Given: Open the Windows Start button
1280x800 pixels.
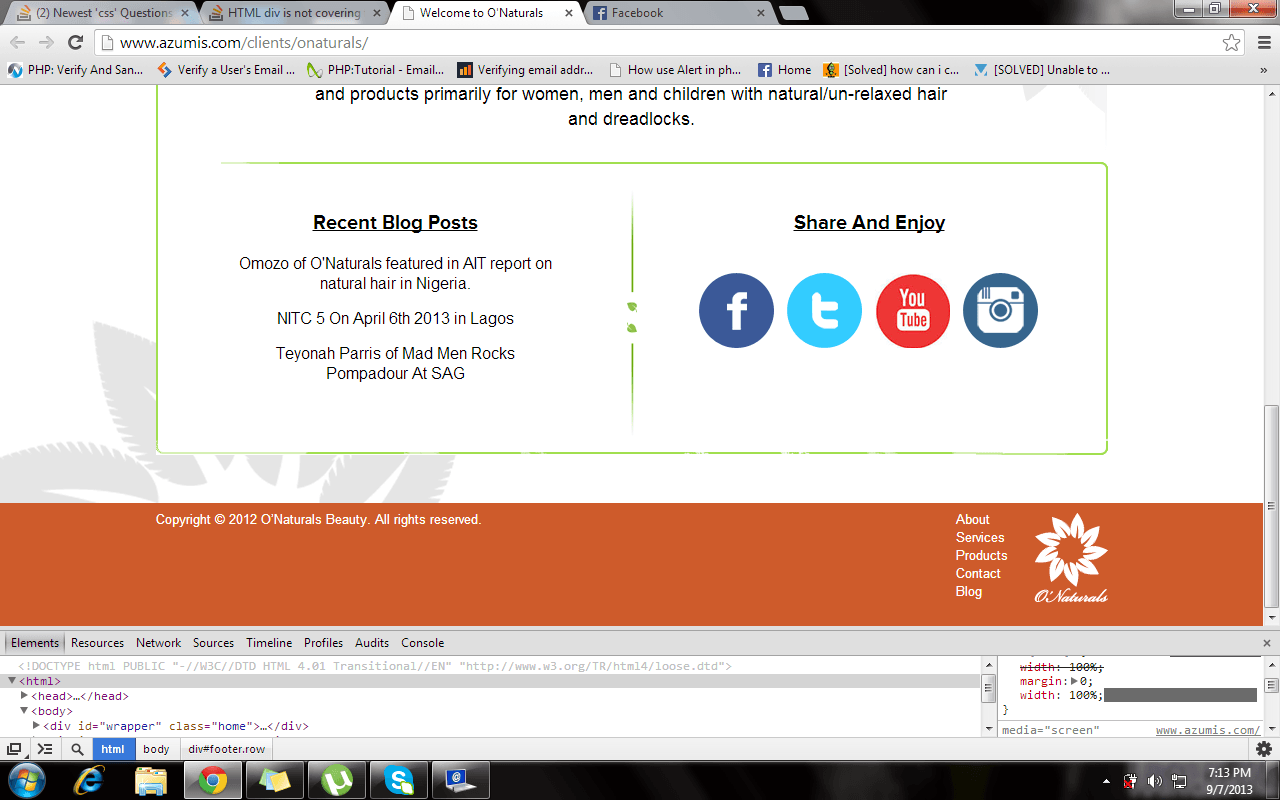Looking at the screenshot, I should click(26, 779).
